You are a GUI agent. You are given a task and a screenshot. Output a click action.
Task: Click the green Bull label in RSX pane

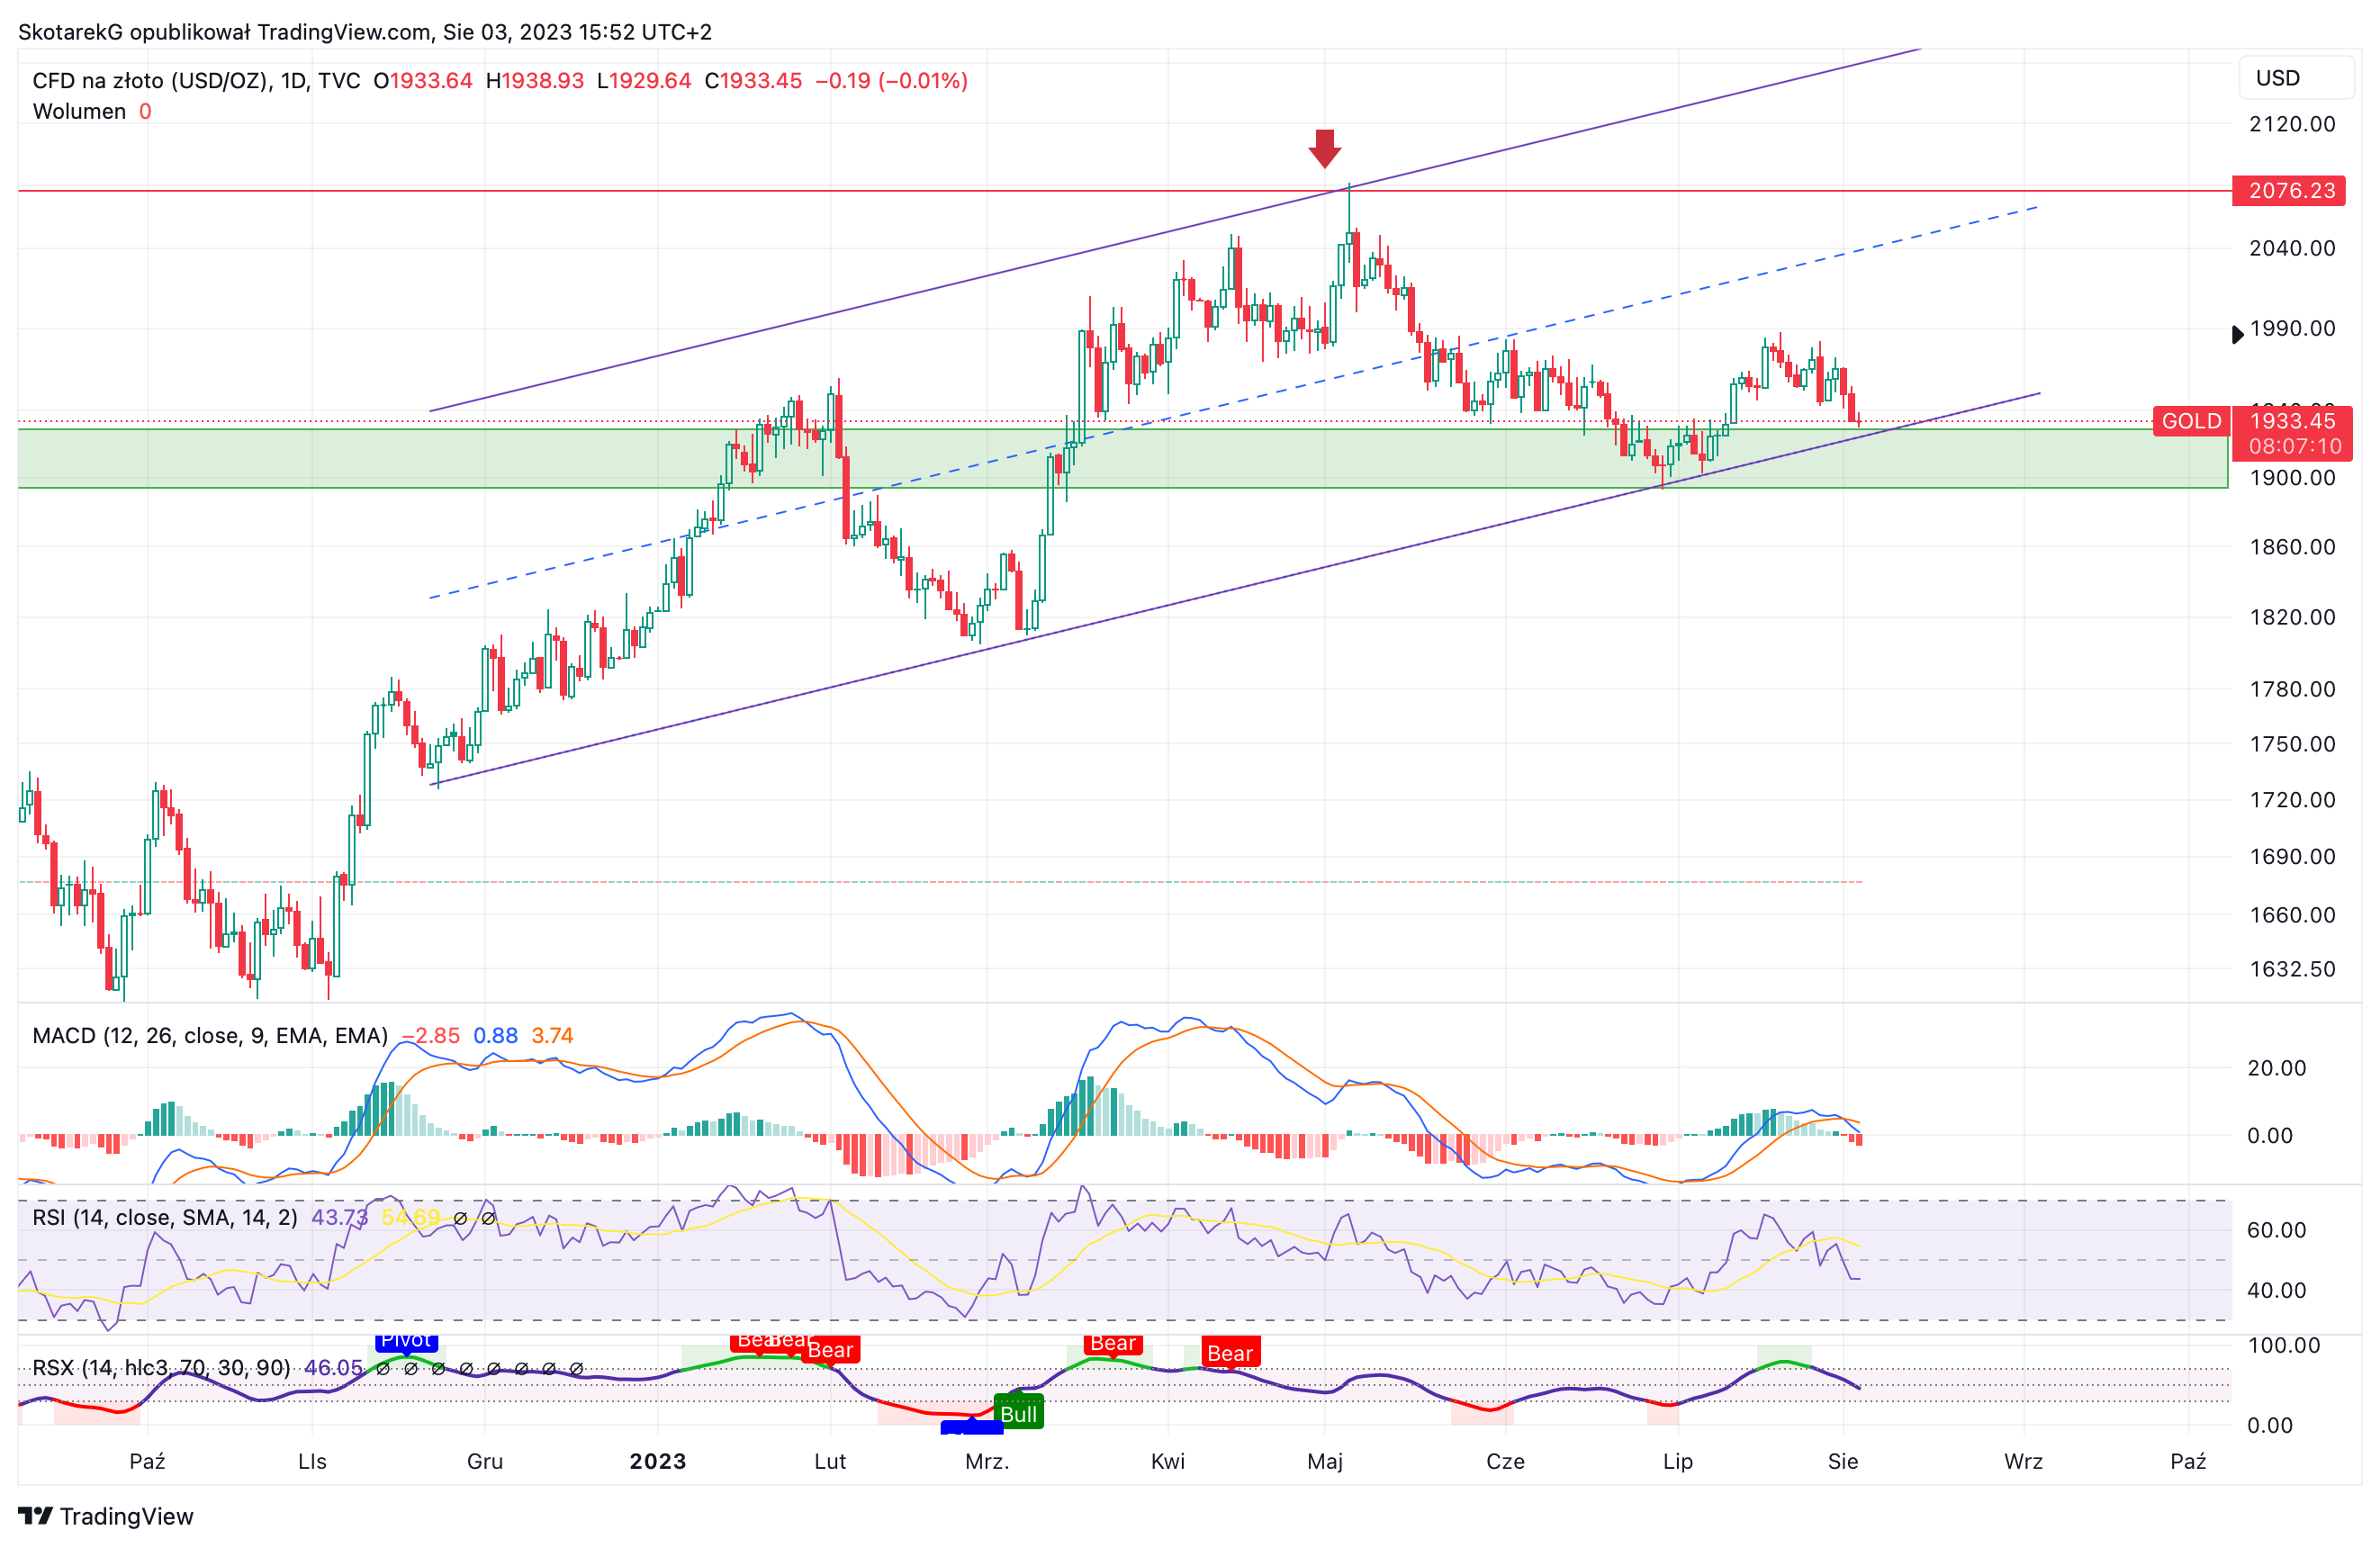point(1018,1413)
